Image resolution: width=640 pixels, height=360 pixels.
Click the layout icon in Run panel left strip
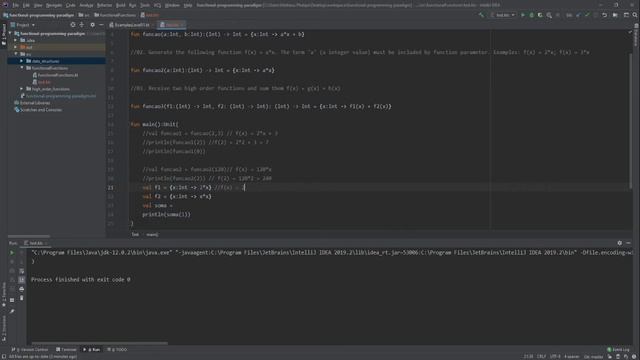click(x=12, y=300)
